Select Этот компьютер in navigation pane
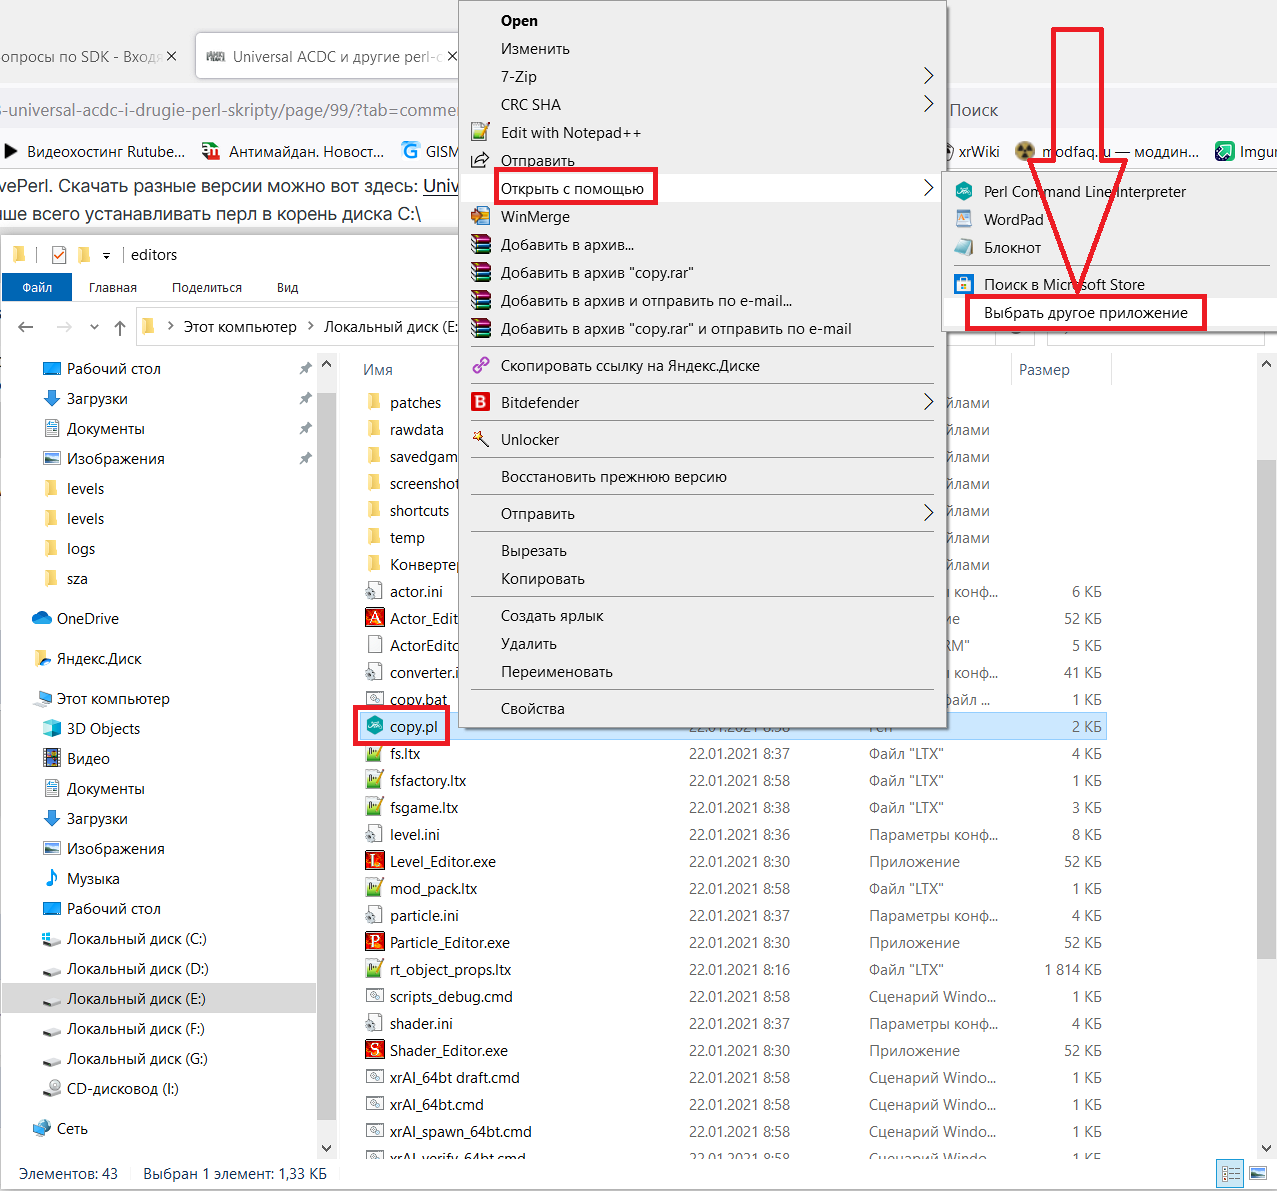 click(x=112, y=698)
